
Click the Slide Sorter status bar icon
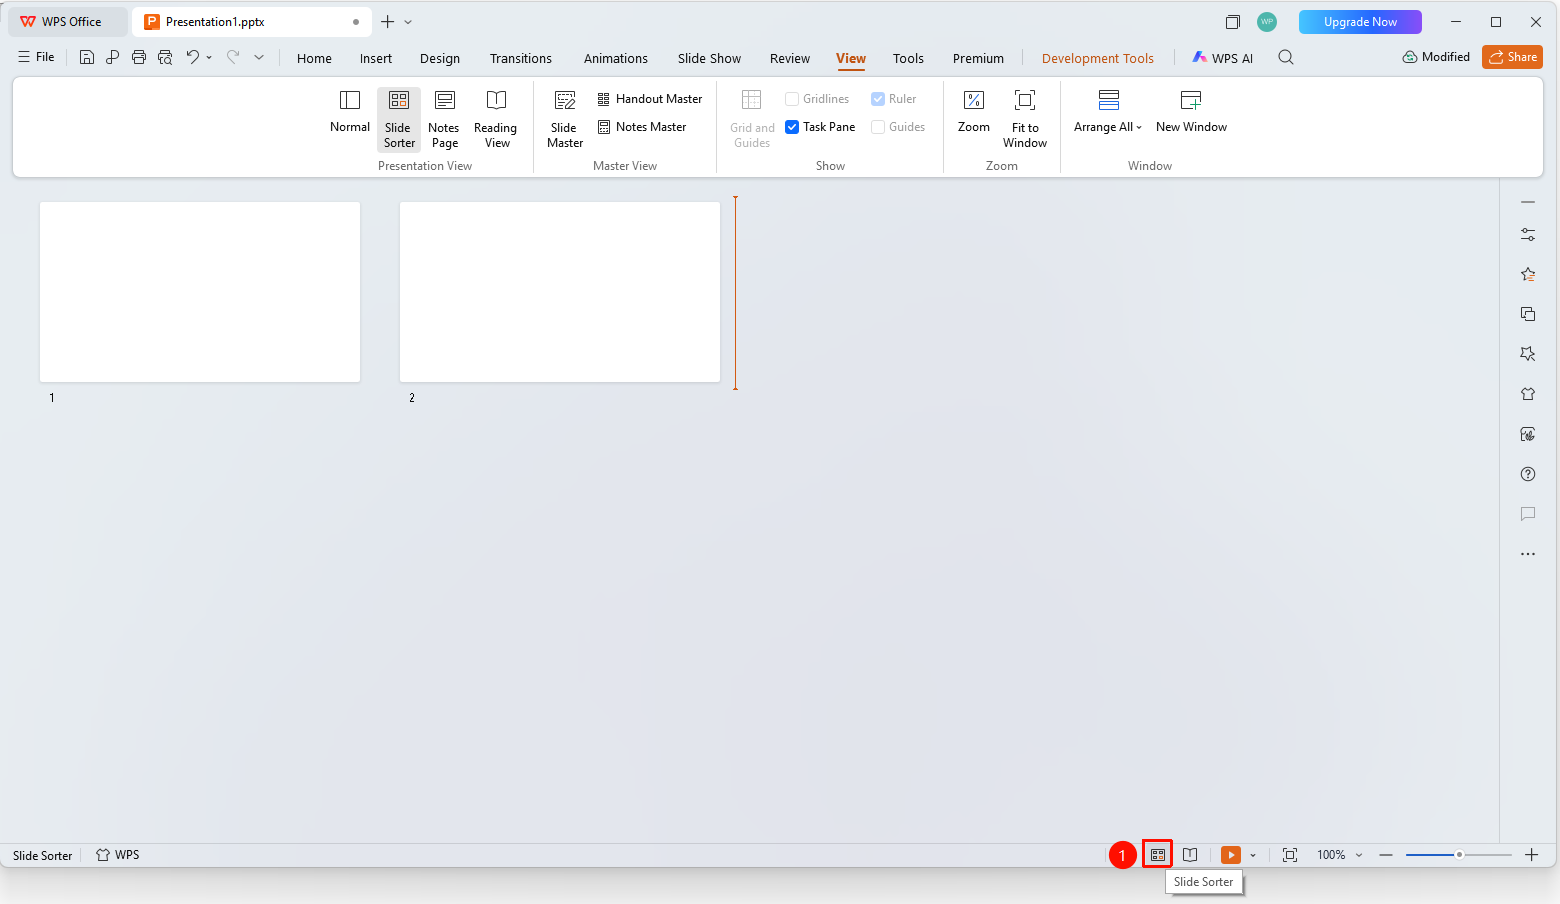[x=1157, y=855]
